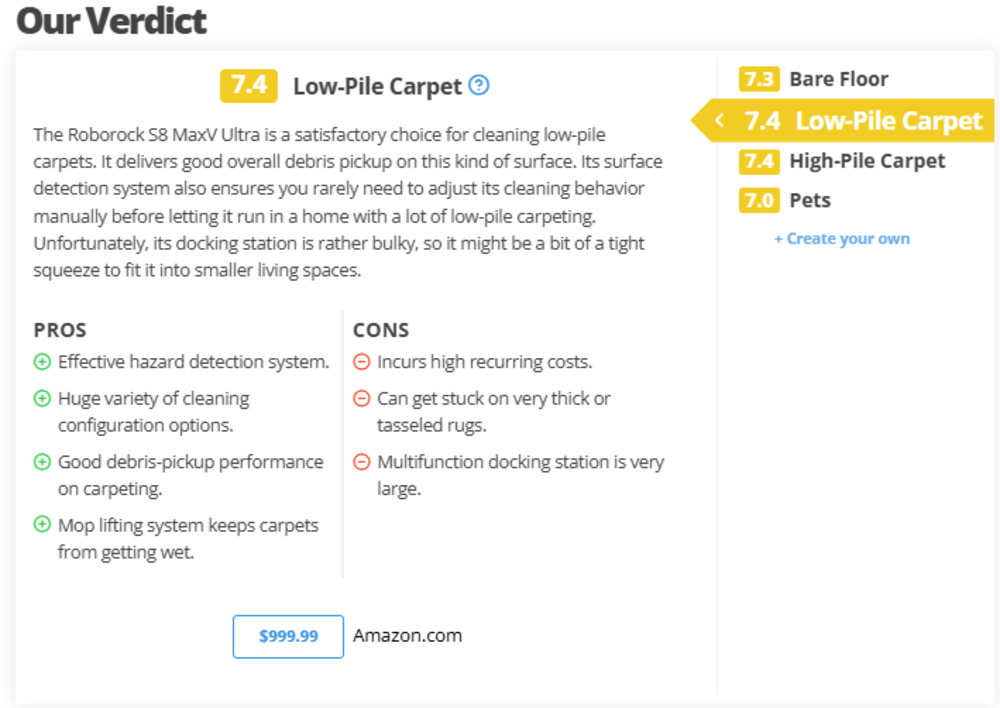Click the help question mark beside Low-Pile Carpet
Viewport: 1000px width, 708px height.
click(x=479, y=85)
